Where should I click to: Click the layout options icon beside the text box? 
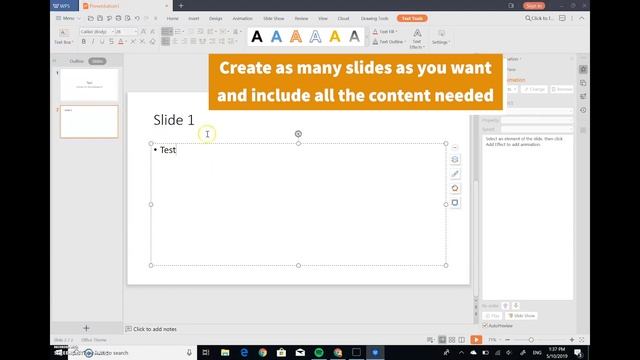tap(455, 160)
